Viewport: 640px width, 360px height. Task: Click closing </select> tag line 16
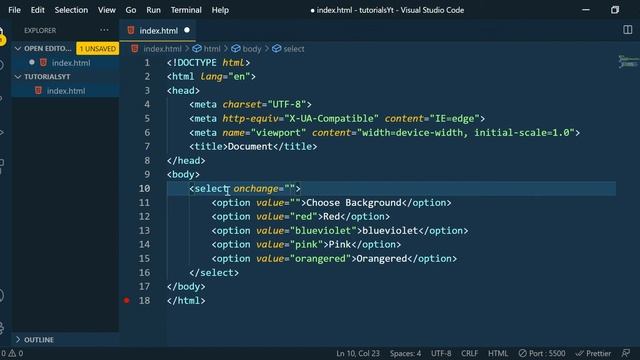click(x=214, y=273)
